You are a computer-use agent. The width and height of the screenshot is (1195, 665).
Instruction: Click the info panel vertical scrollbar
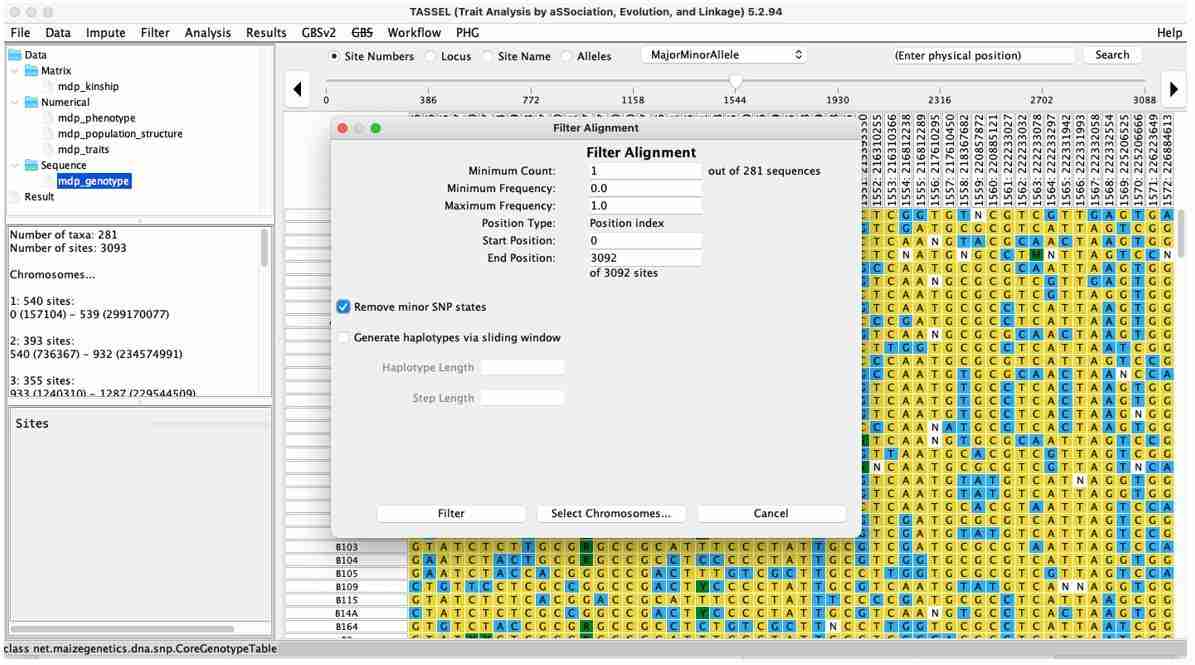tap(265, 248)
